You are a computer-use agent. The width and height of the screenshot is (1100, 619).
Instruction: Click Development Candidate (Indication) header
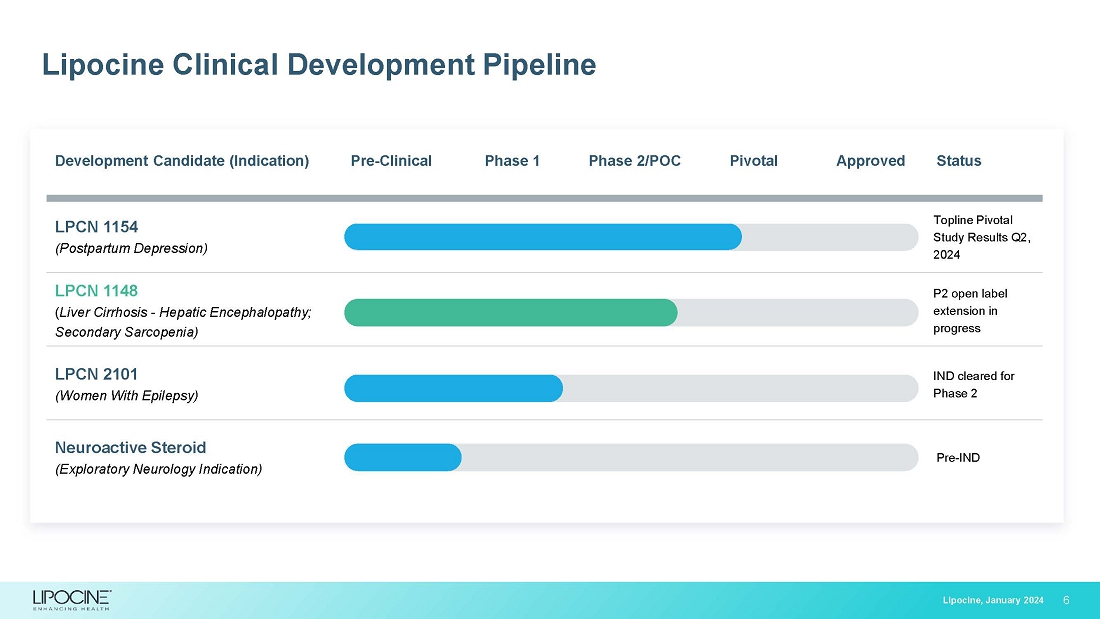[x=182, y=161]
